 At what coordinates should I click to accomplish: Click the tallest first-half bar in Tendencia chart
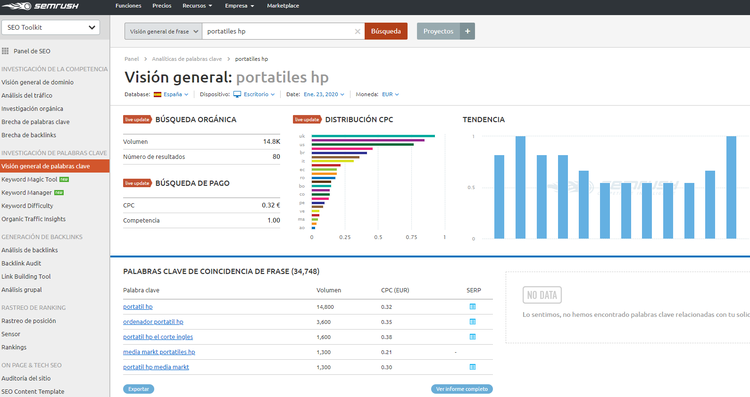(520, 187)
